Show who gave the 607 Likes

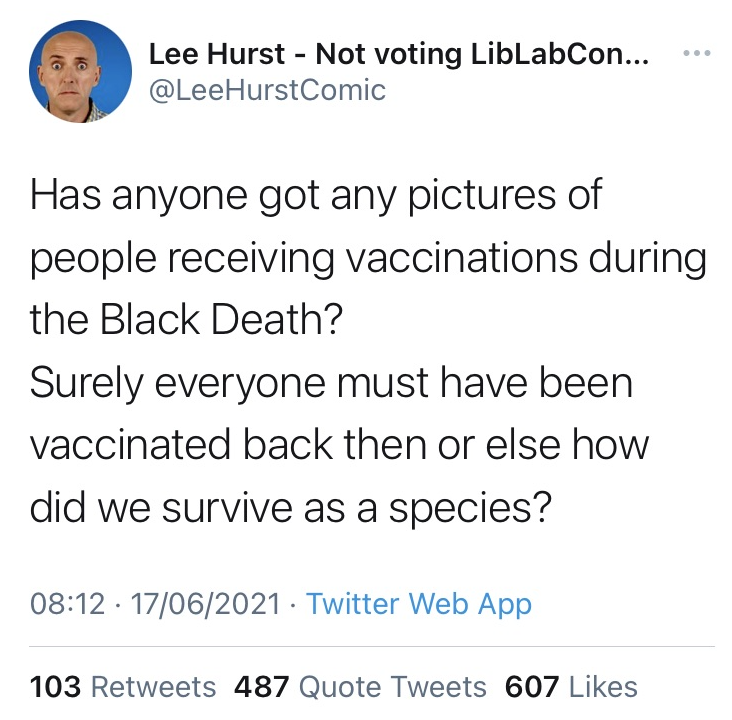[x=571, y=686]
